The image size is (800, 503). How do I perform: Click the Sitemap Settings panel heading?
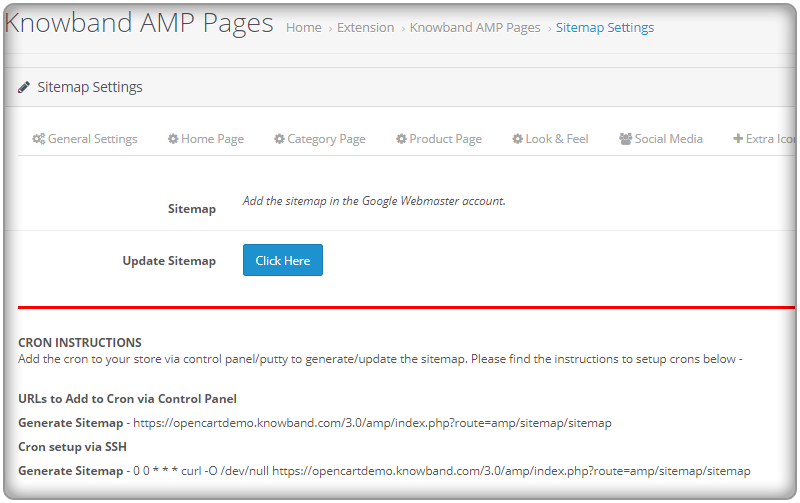tap(90, 87)
